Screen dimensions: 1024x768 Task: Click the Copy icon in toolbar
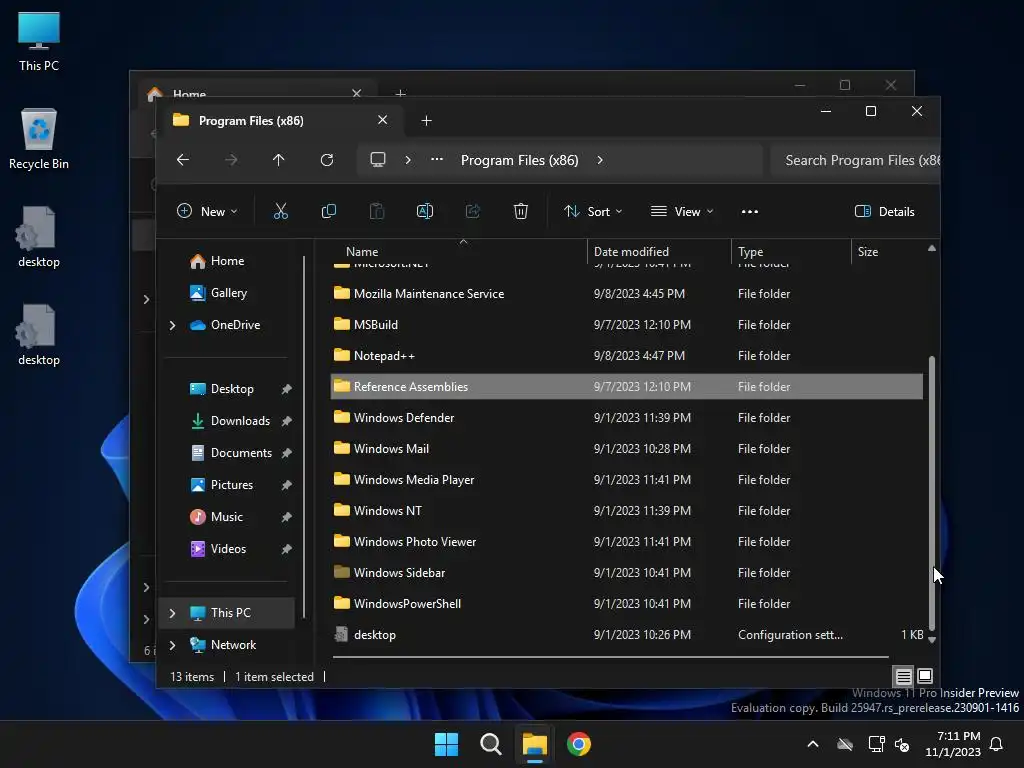328,211
